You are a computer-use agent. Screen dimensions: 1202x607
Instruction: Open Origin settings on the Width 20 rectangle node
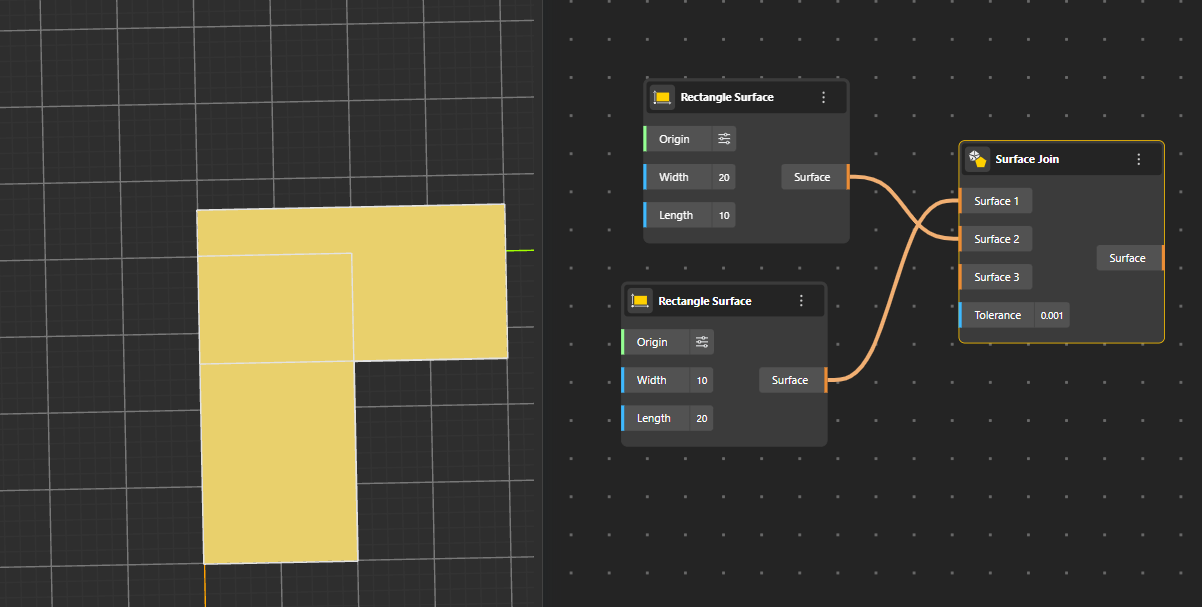724,139
